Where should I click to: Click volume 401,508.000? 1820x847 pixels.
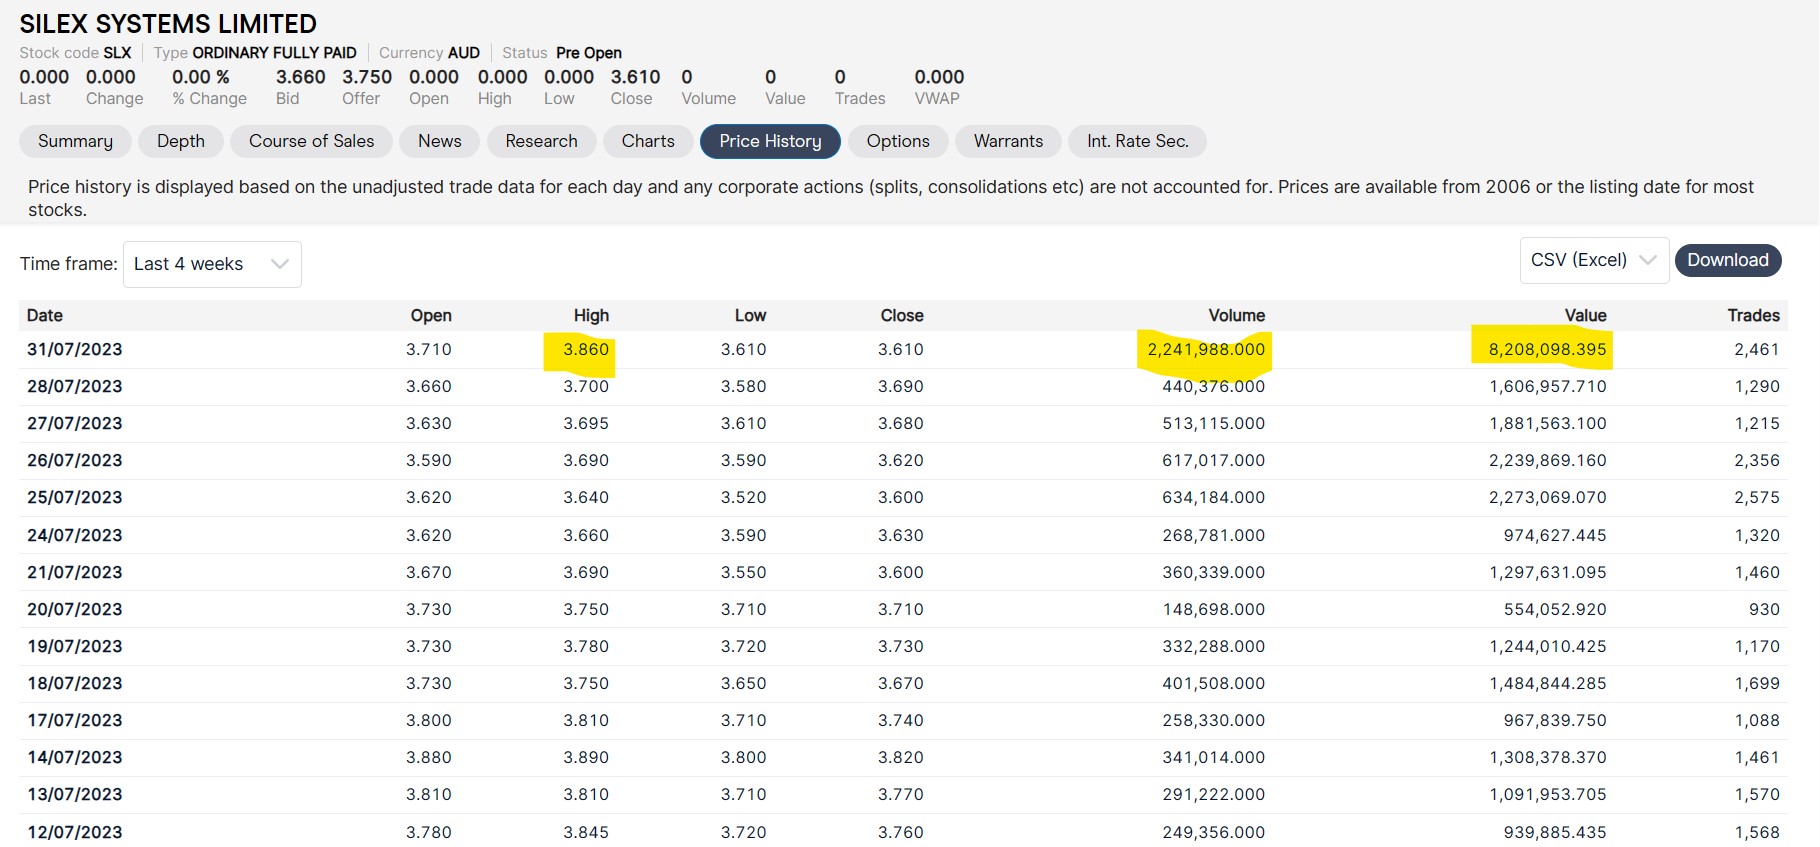pyautogui.click(x=1213, y=684)
